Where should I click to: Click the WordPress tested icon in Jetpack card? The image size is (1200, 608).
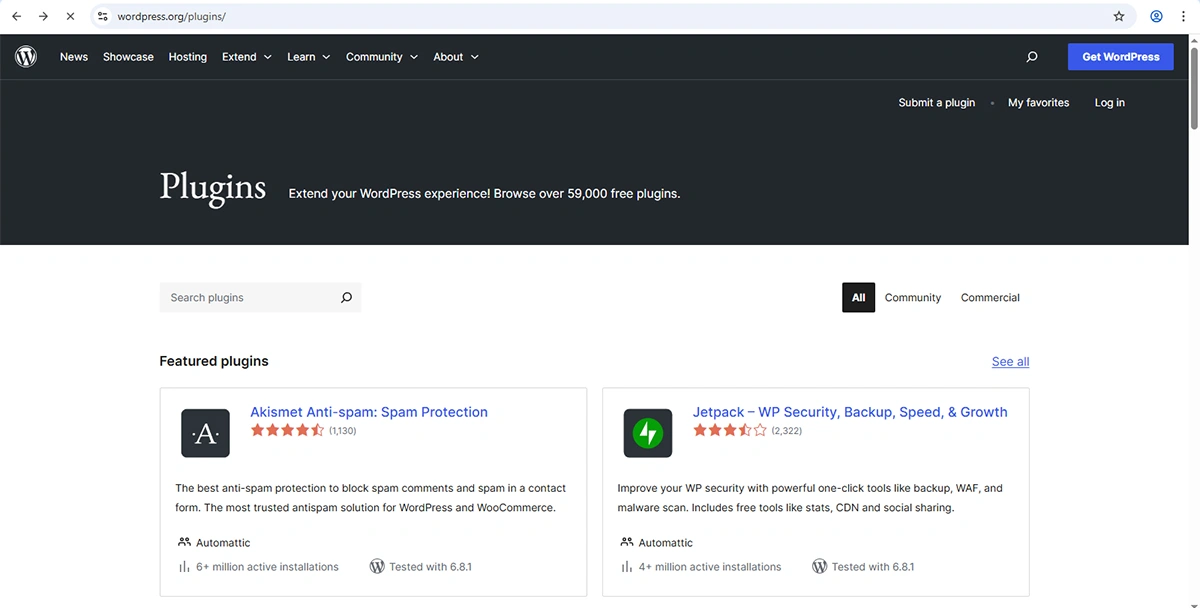click(x=819, y=567)
